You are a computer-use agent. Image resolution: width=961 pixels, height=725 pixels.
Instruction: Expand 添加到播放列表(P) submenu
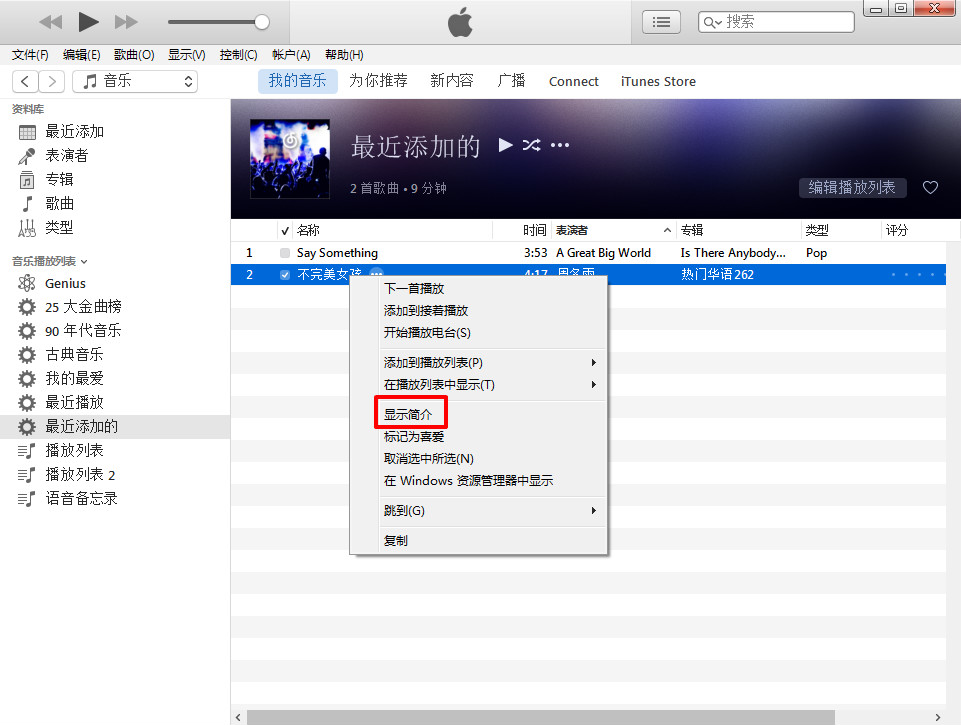click(479, 363)
